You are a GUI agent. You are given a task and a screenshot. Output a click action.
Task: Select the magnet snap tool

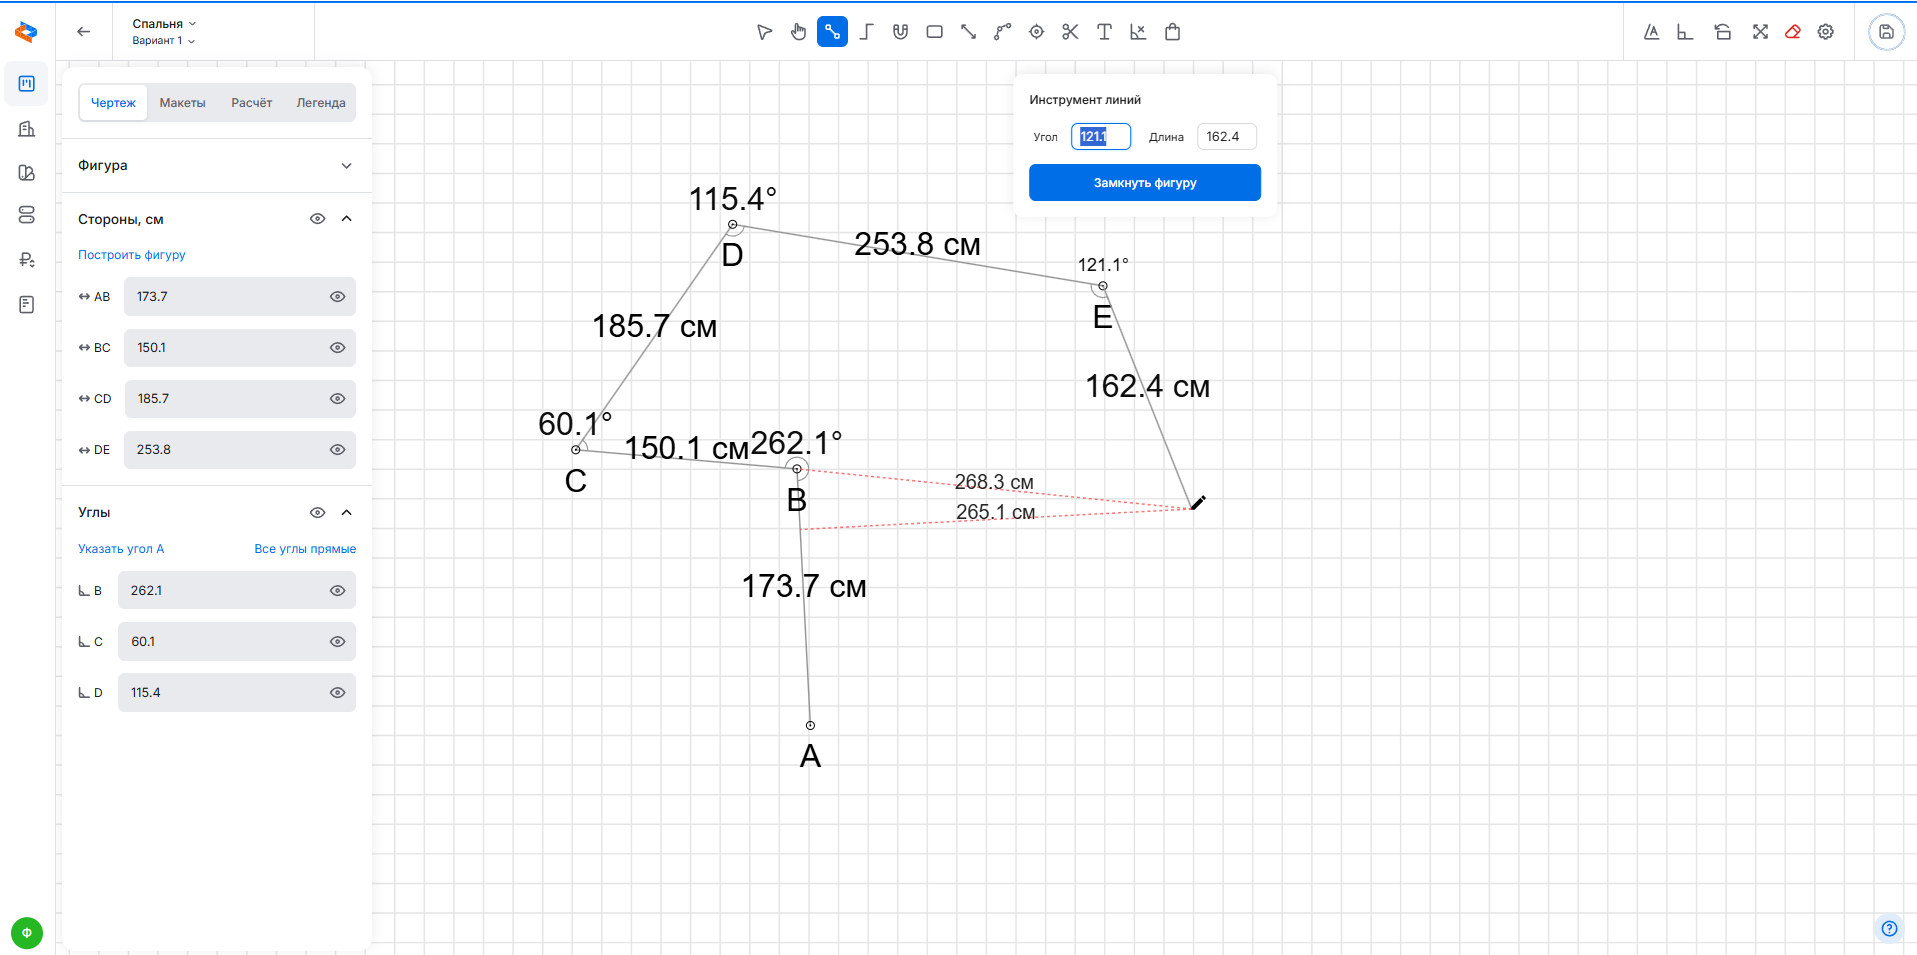(900, 32)
